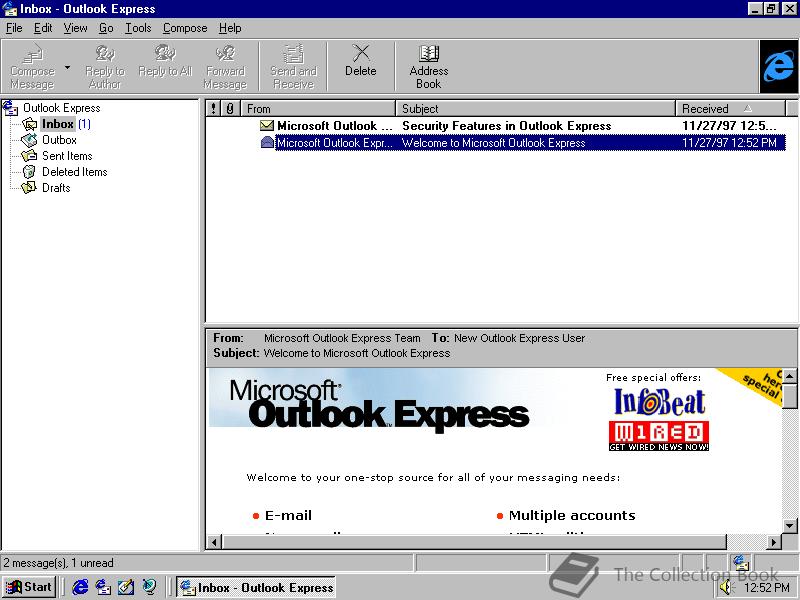Sort messages by Received column
Viewport: 800px width, 600px height.
tap(730, 108)
